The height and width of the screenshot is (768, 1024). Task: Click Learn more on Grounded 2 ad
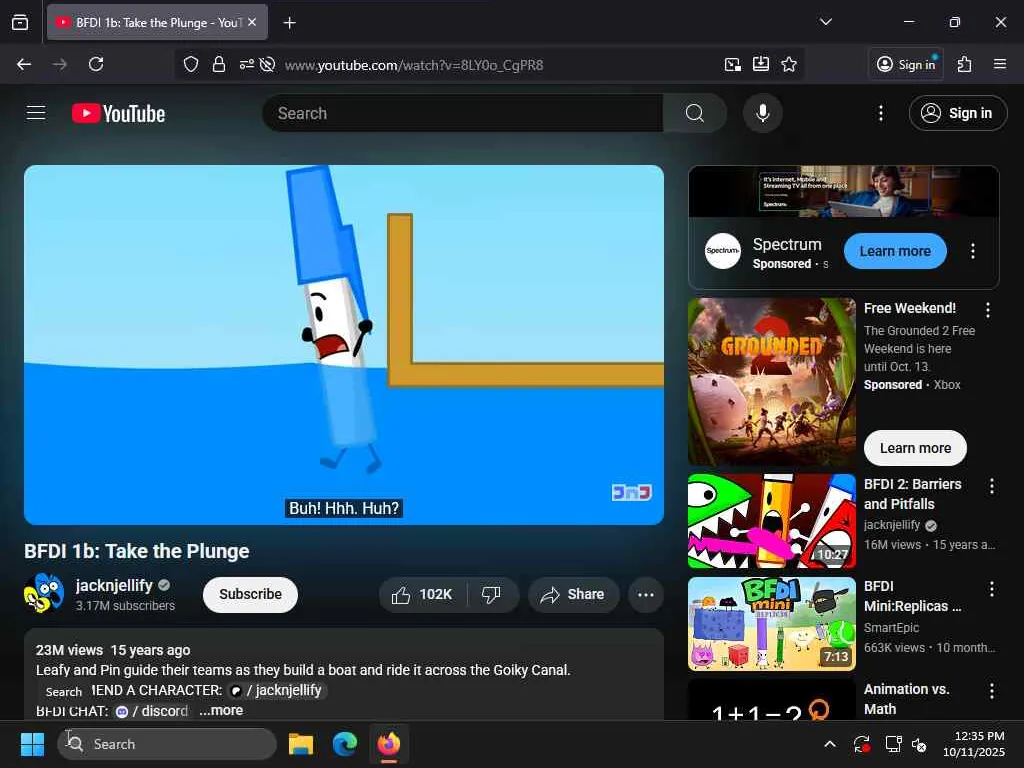(x=915, y=448)
